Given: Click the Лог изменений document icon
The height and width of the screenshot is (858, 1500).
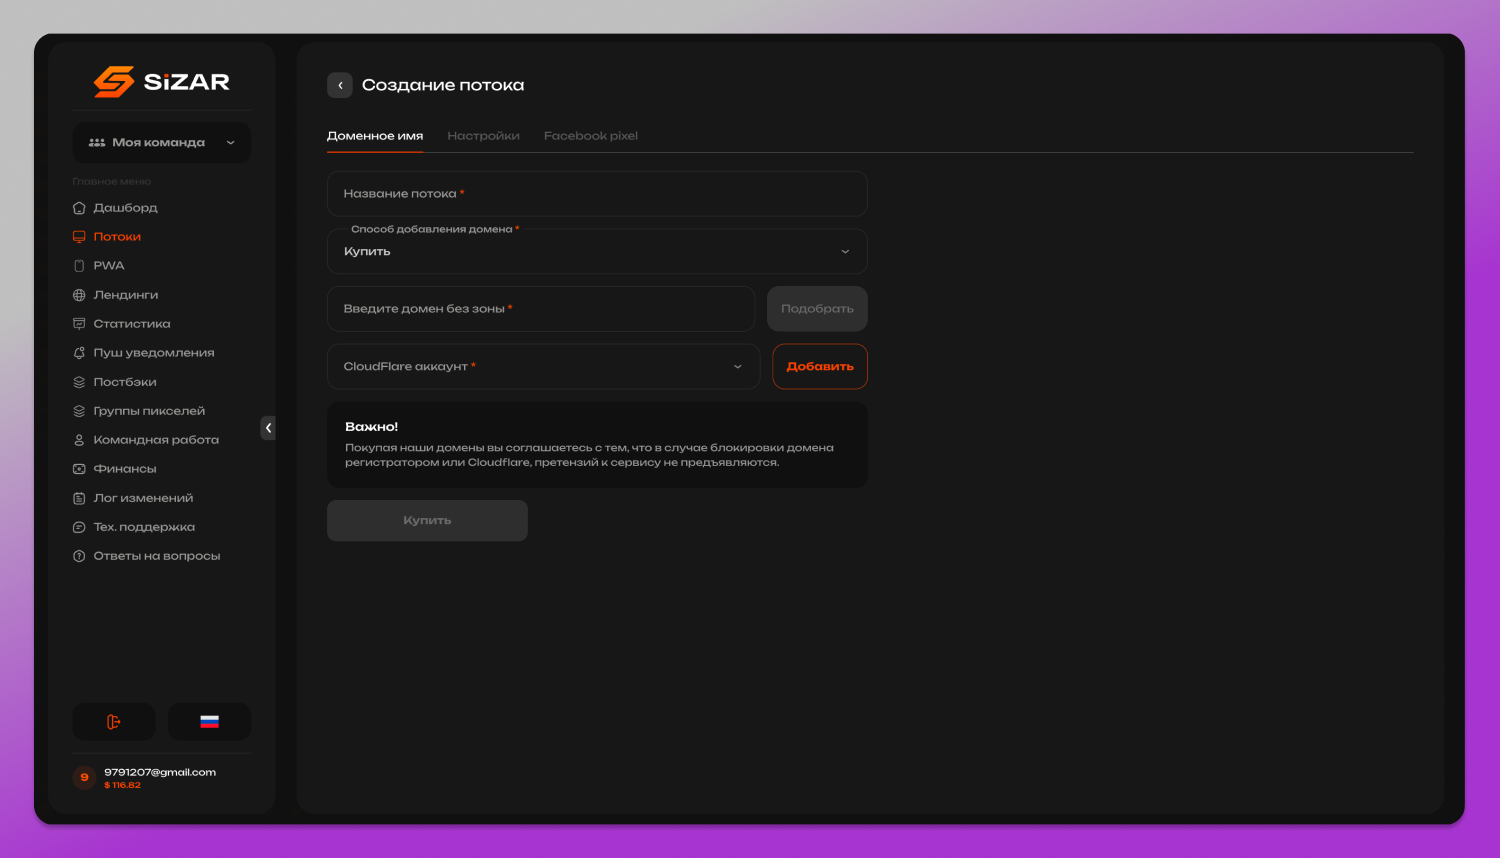Looking at the screenshot, I should coord(79,498).
